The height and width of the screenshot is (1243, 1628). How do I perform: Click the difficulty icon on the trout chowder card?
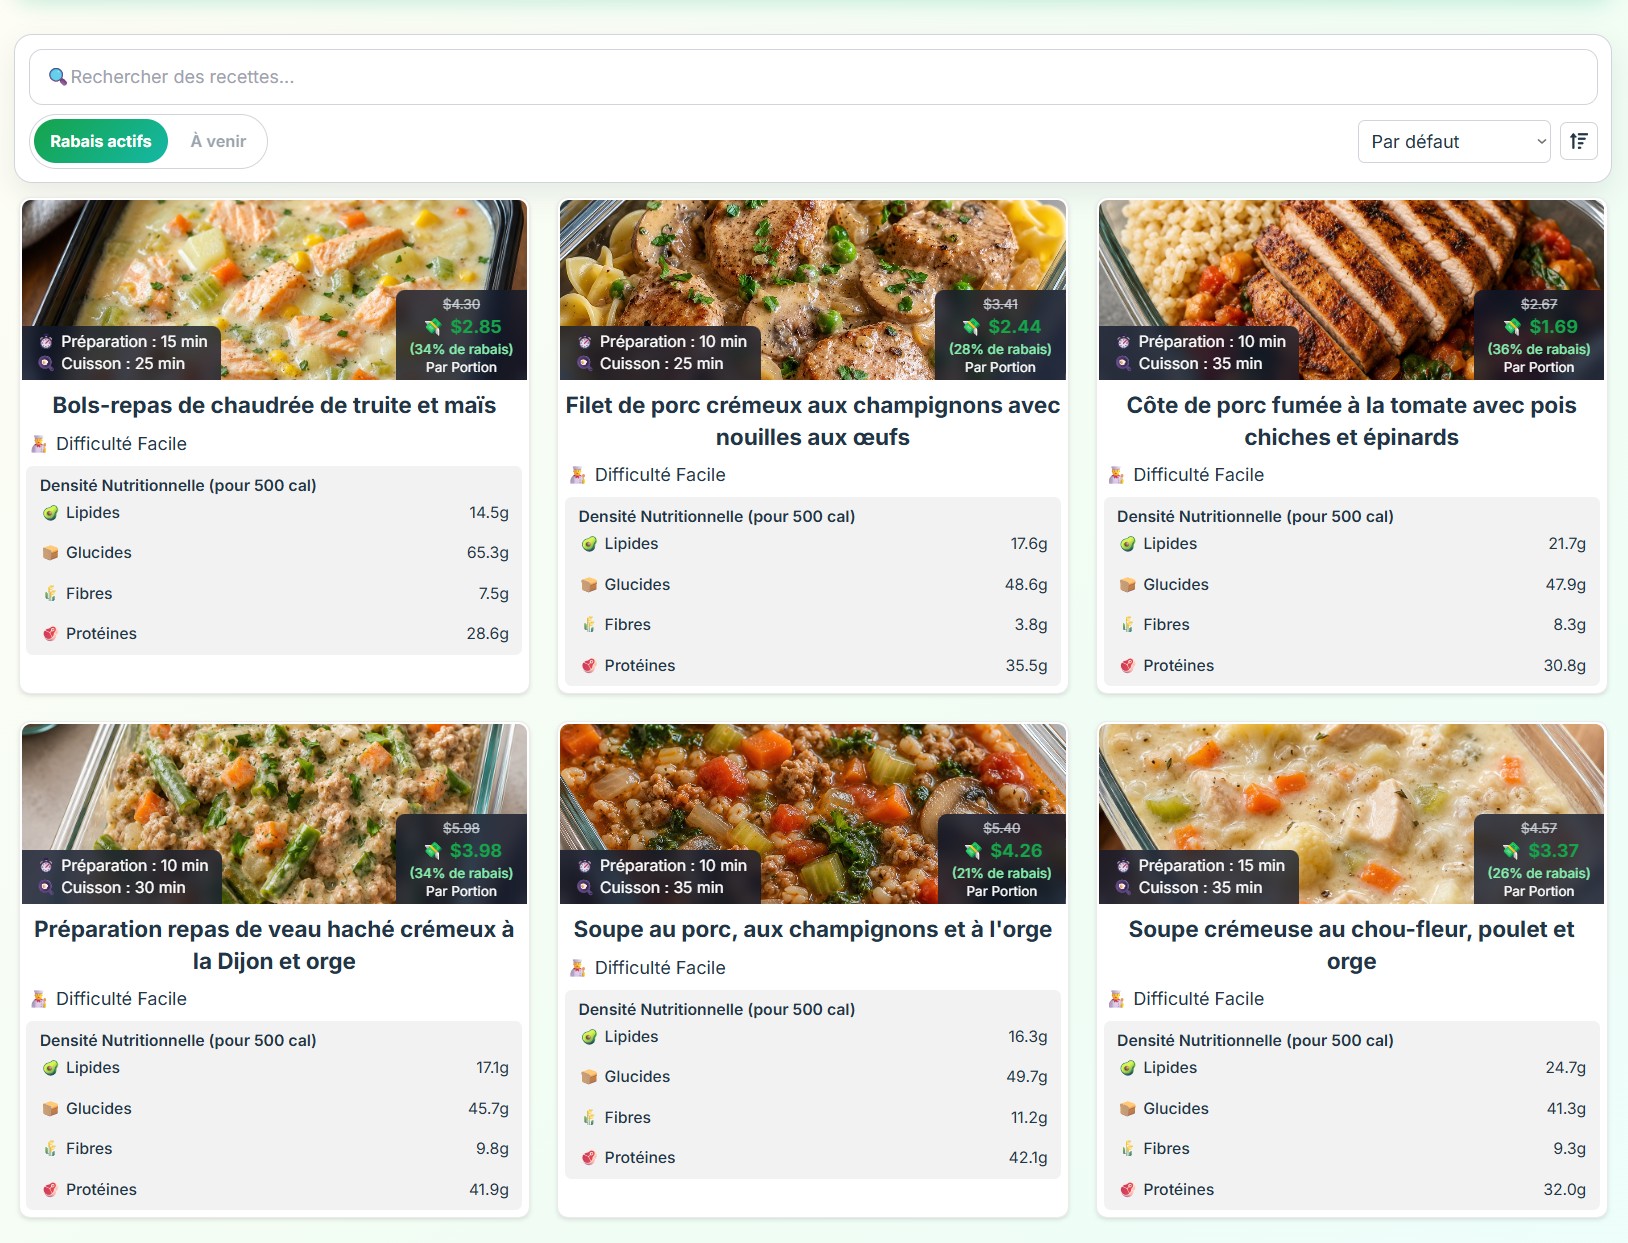pyautogui.click(x=39, y=444)
